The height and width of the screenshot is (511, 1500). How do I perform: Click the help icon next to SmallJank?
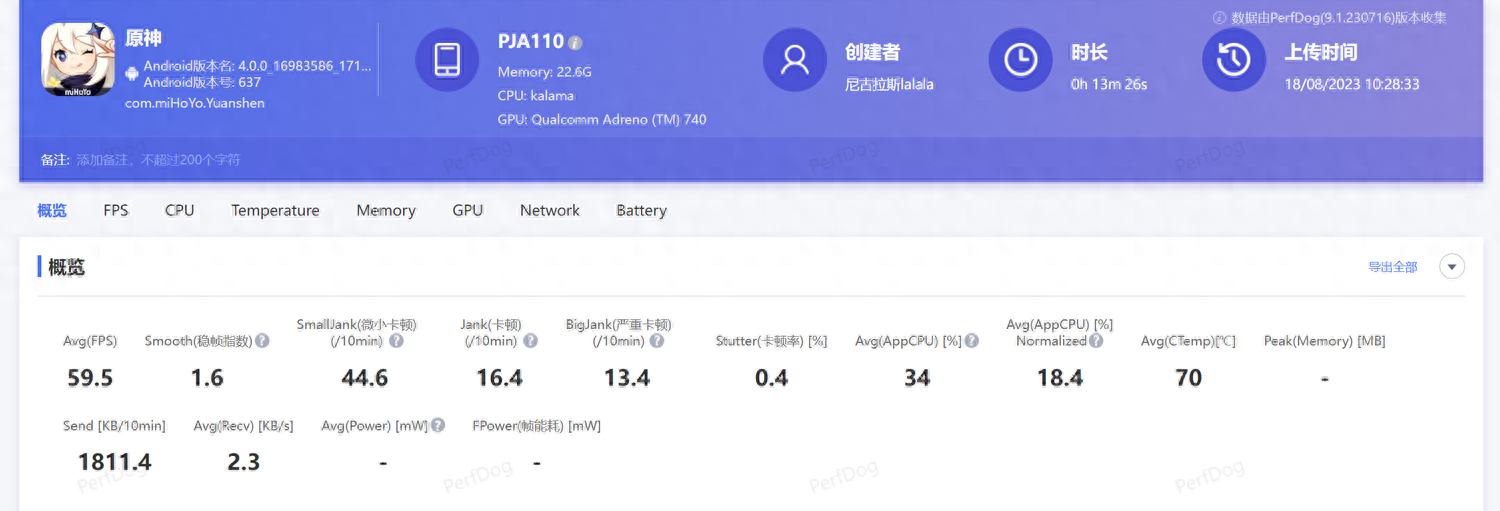pos(396,341)
